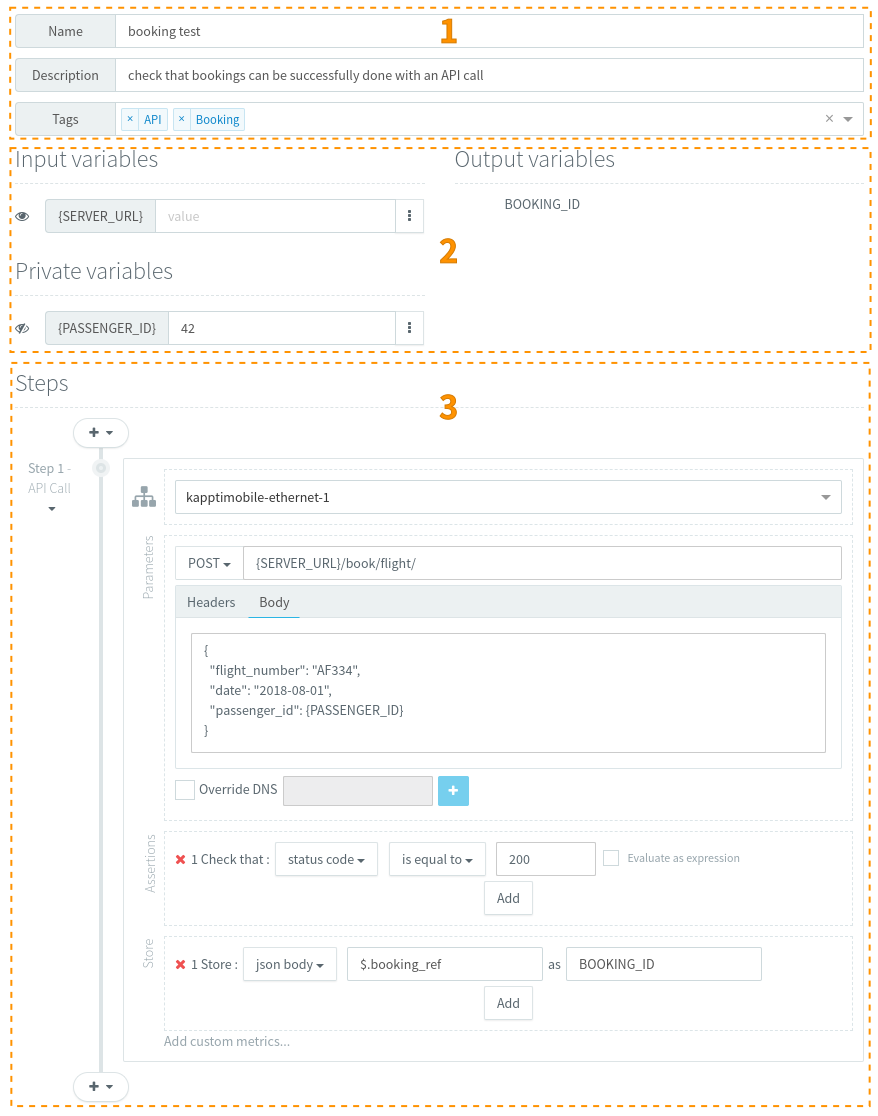Toggle visibility of the PASSENGER_ID variable
878x1116 pixels.
pyautogui.click(x=23, y=328)
